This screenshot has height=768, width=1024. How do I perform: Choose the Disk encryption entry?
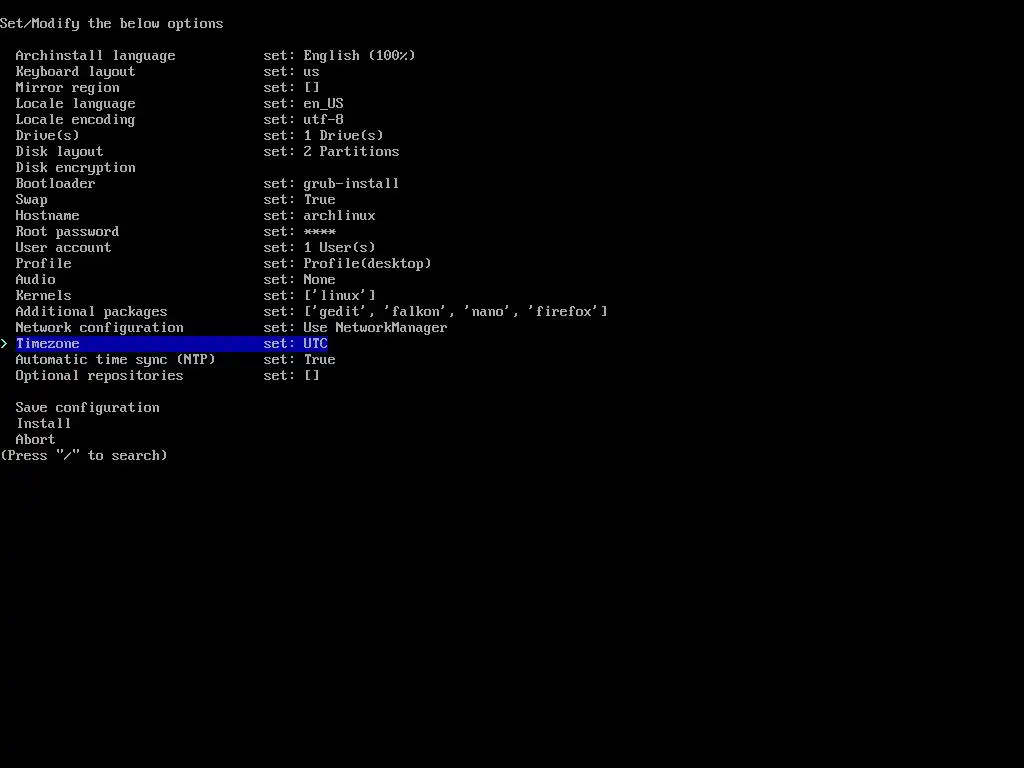(75, 168)
